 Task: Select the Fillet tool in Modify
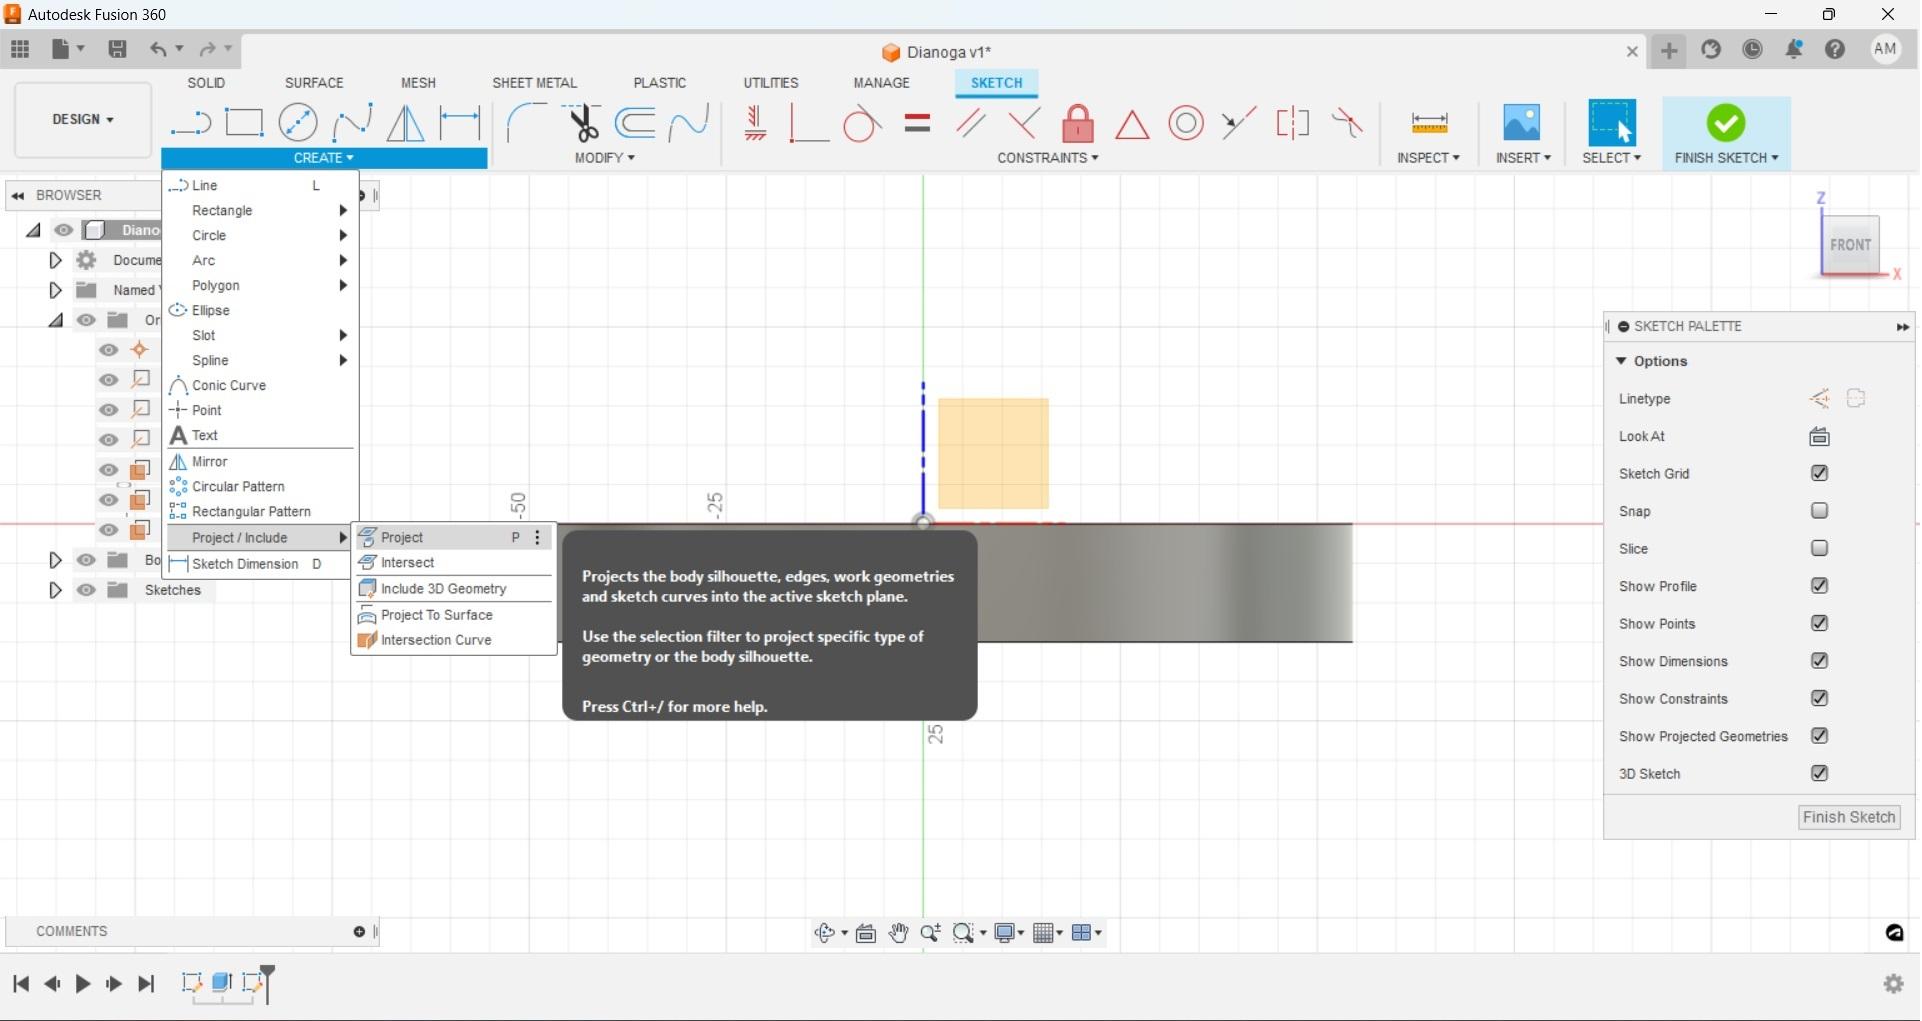pyautogui.click(x=526, y=123)
